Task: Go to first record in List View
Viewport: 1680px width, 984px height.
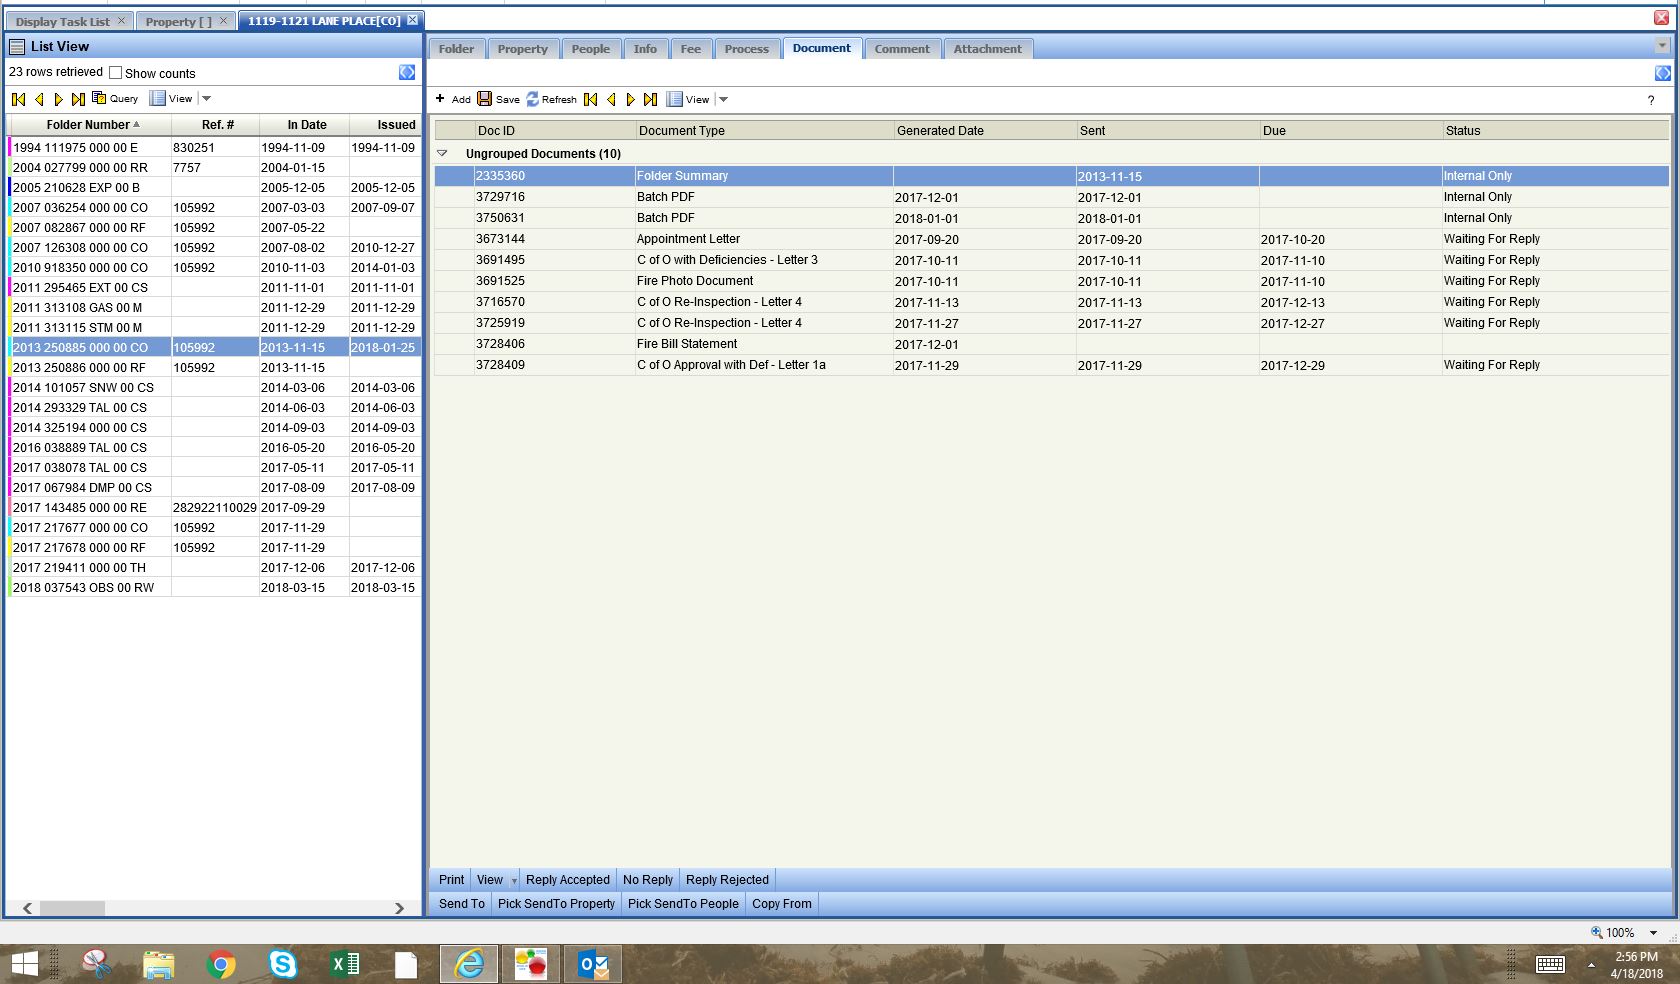Action: [x=18, y=99]
